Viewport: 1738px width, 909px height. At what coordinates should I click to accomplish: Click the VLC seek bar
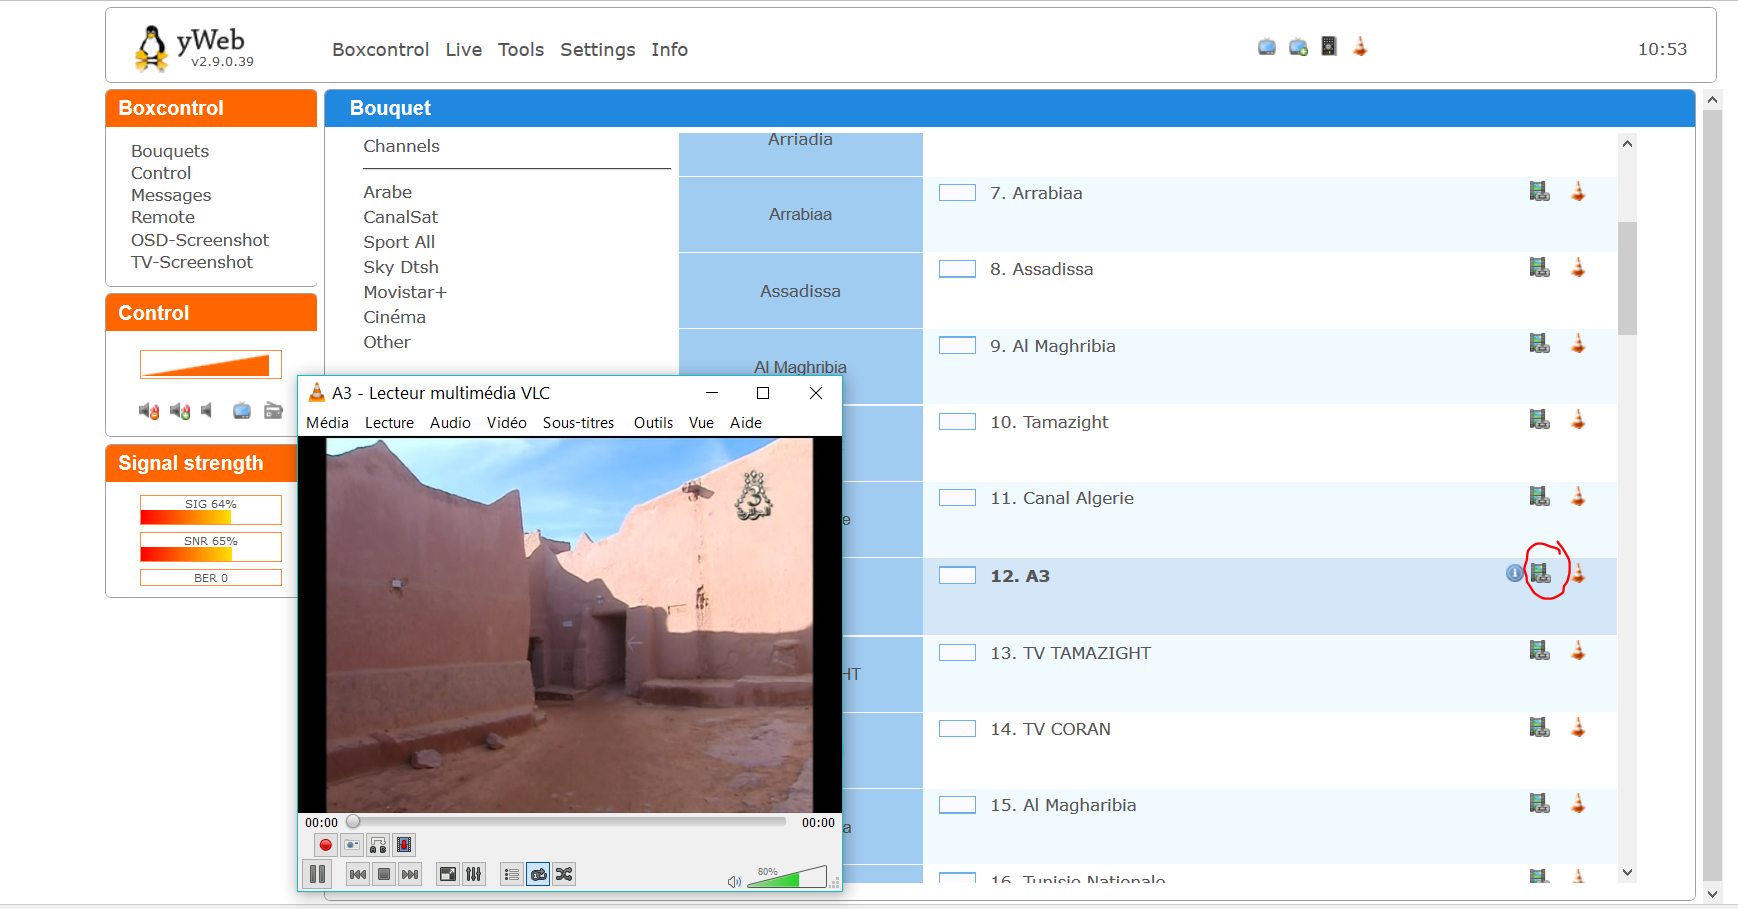[568, 822]
